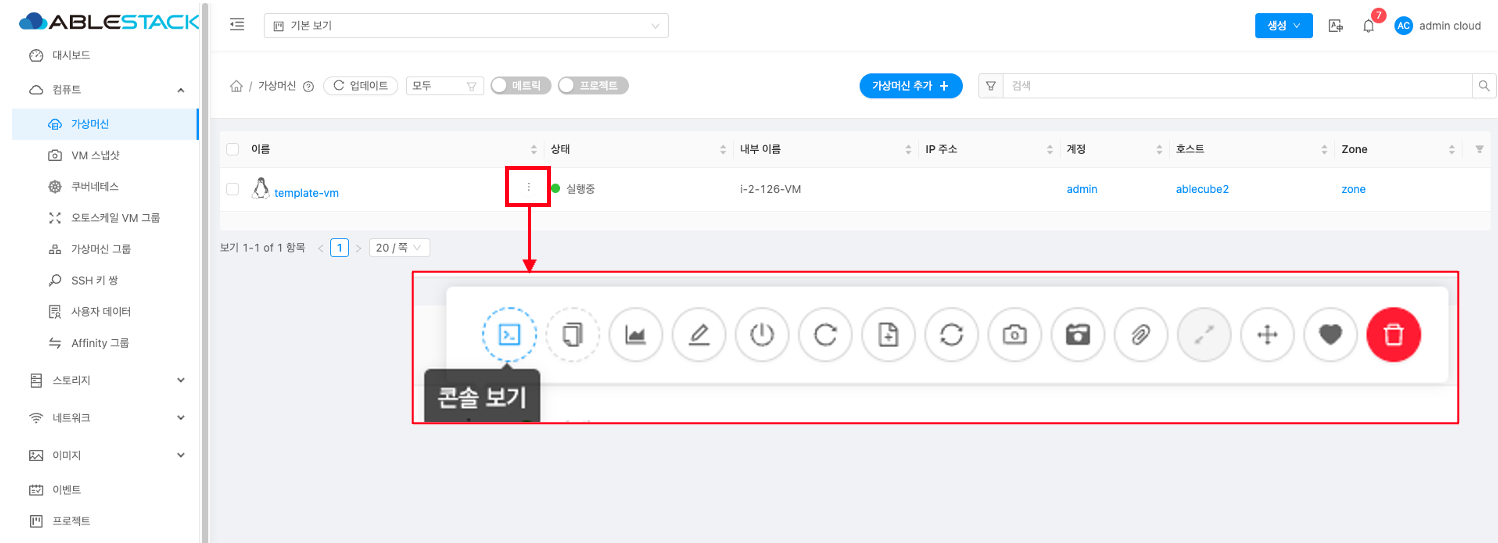Open the metrics chart icon in the action bar
The height and width of the screenshot is (543, 1498).
636,335
